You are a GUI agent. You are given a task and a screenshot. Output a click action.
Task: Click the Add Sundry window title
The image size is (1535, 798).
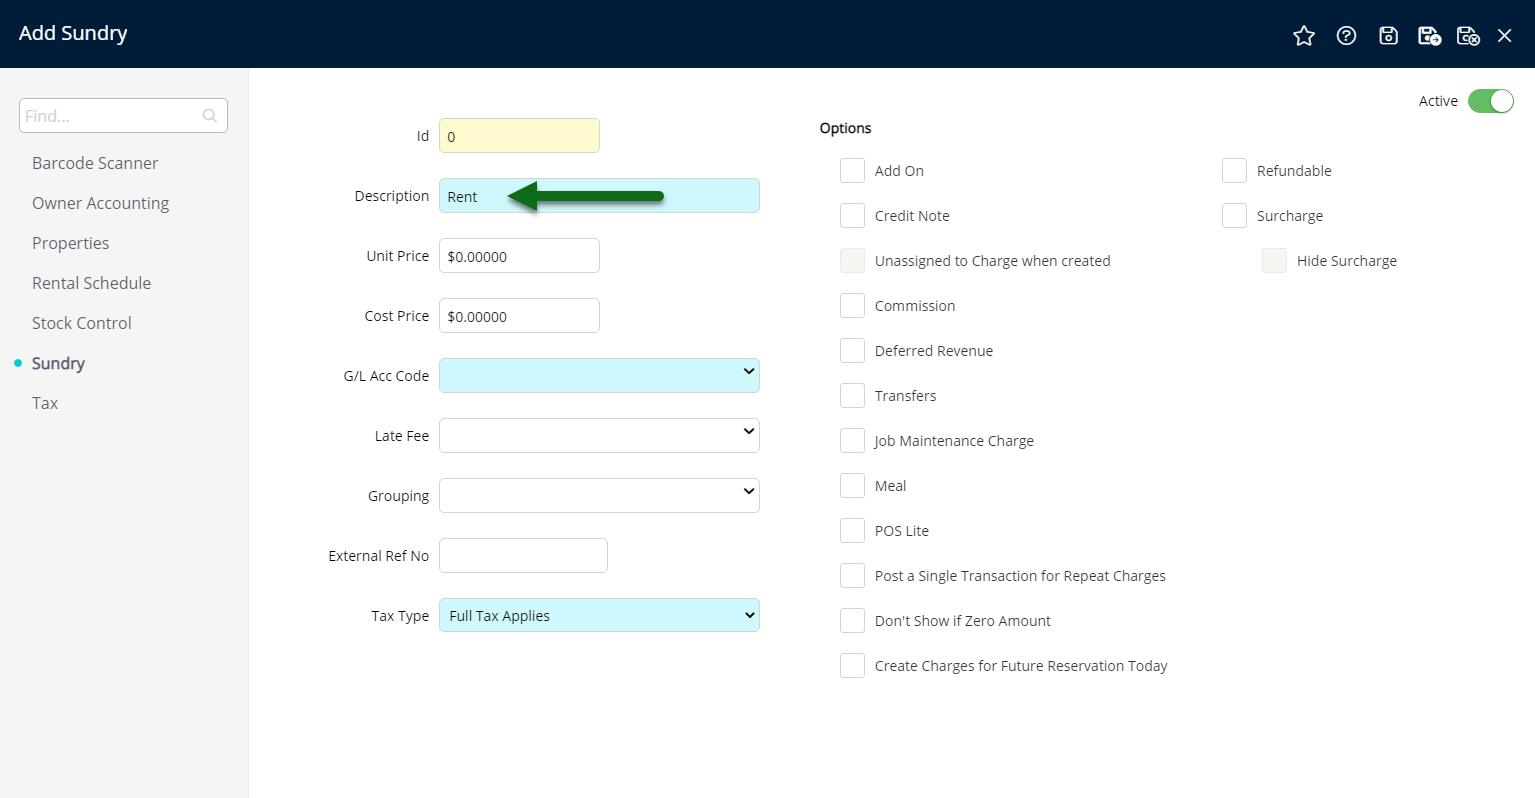(x=73, y=33)
